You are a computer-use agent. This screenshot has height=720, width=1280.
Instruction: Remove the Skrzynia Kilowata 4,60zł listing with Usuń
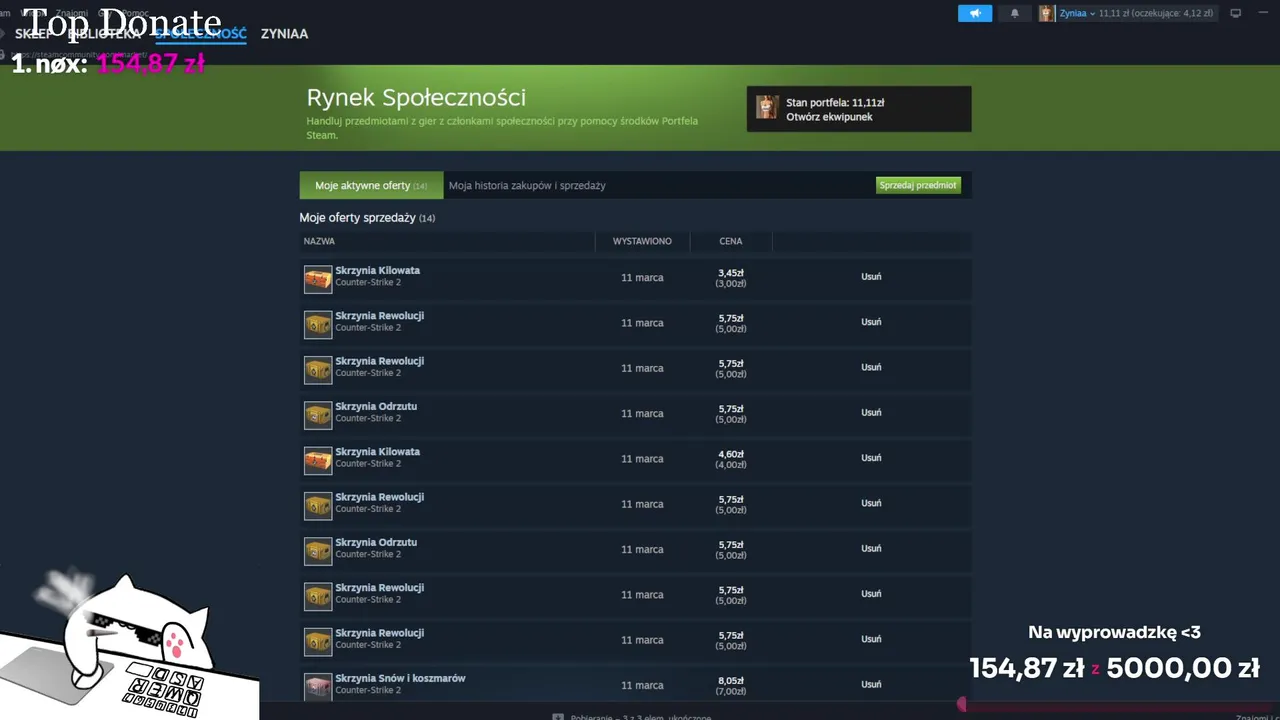tap(871, 458)
